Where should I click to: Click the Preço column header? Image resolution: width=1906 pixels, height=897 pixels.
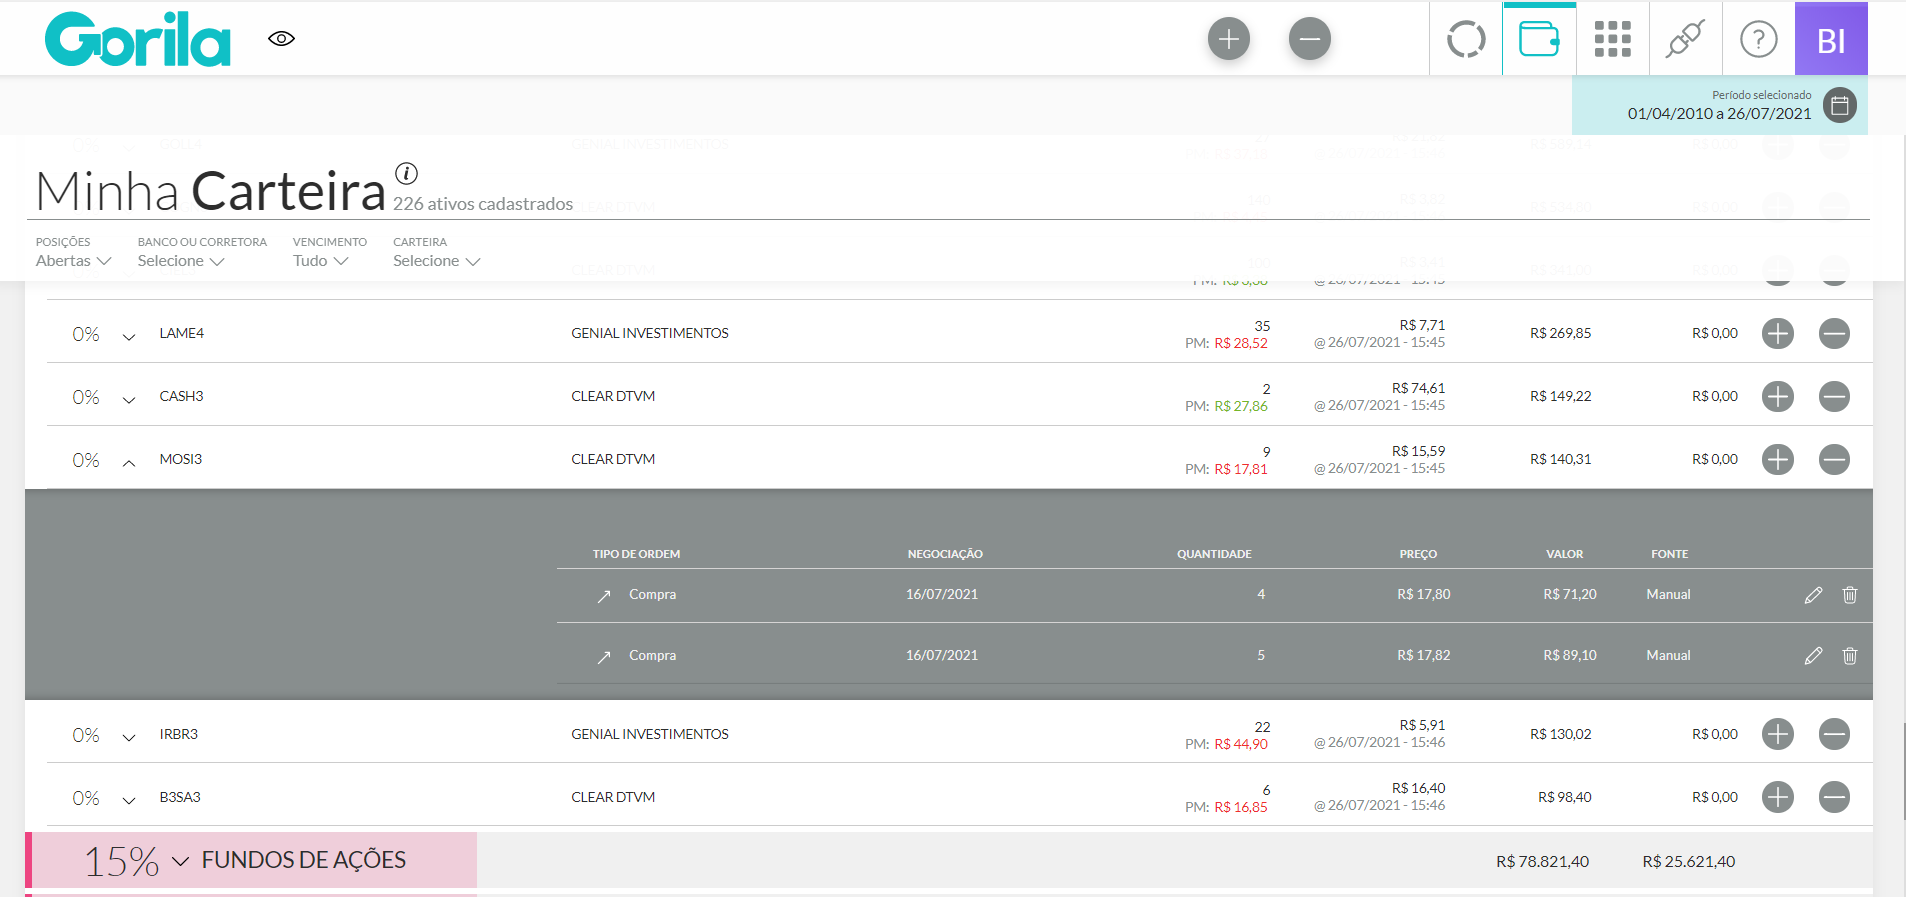point(1418,554)
